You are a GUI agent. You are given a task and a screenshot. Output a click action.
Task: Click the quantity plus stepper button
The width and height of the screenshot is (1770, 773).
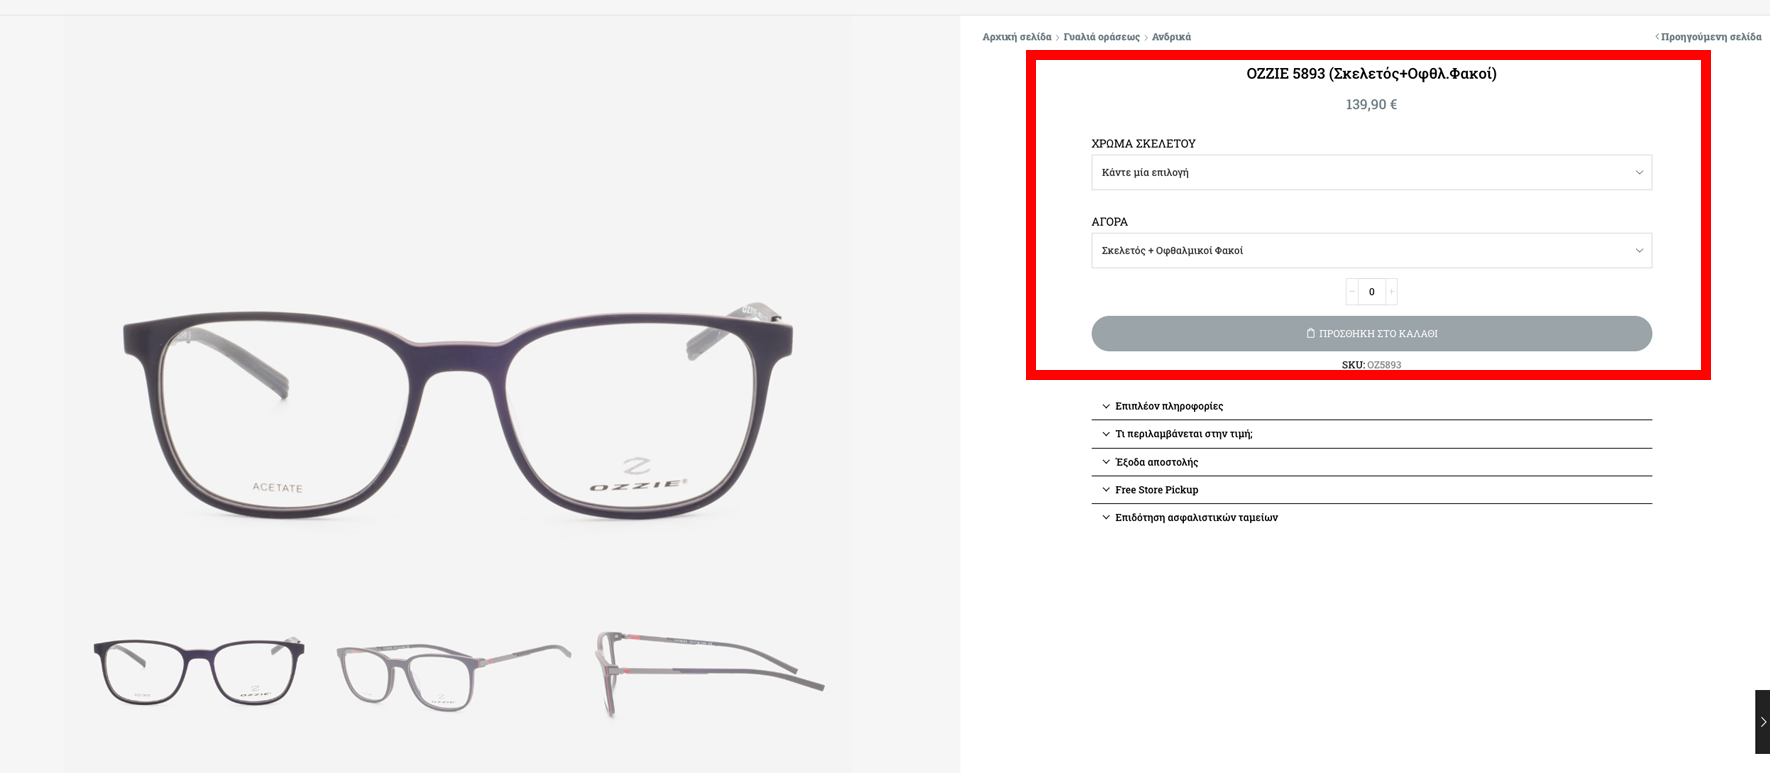point(1391,291)
